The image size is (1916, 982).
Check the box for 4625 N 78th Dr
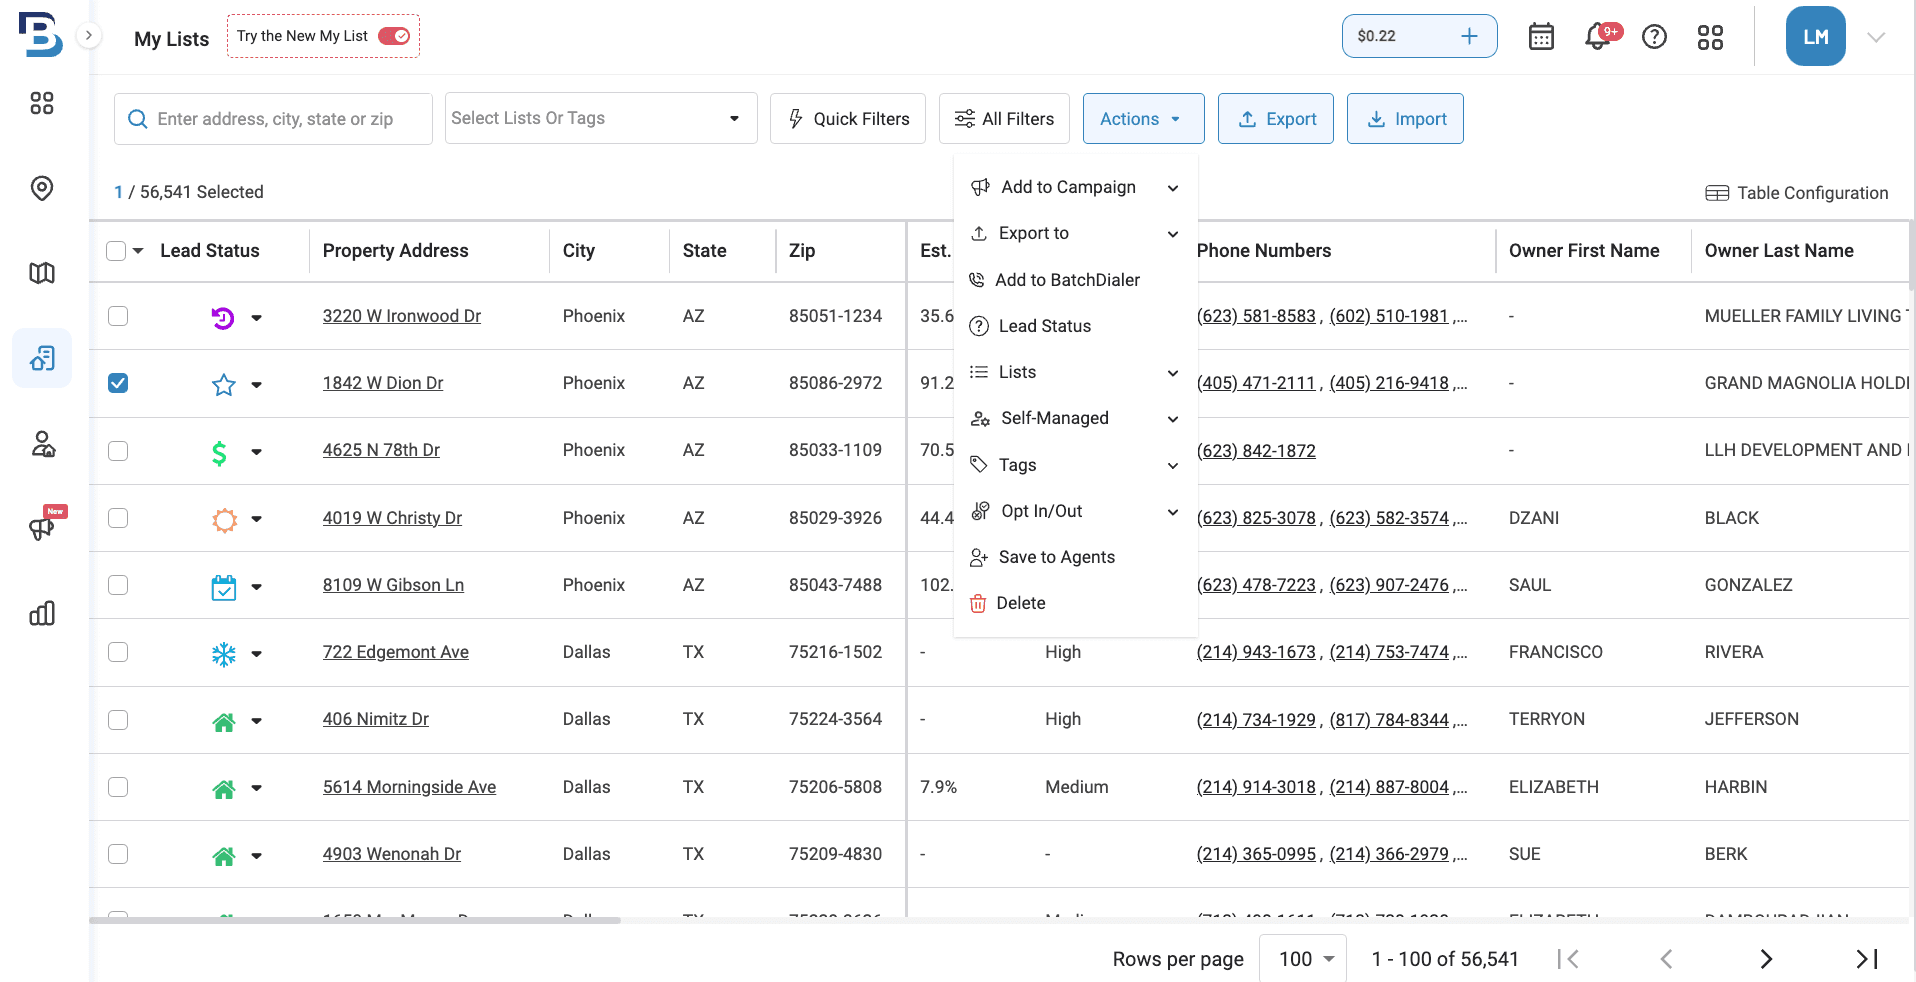click(x=118, y=451)
